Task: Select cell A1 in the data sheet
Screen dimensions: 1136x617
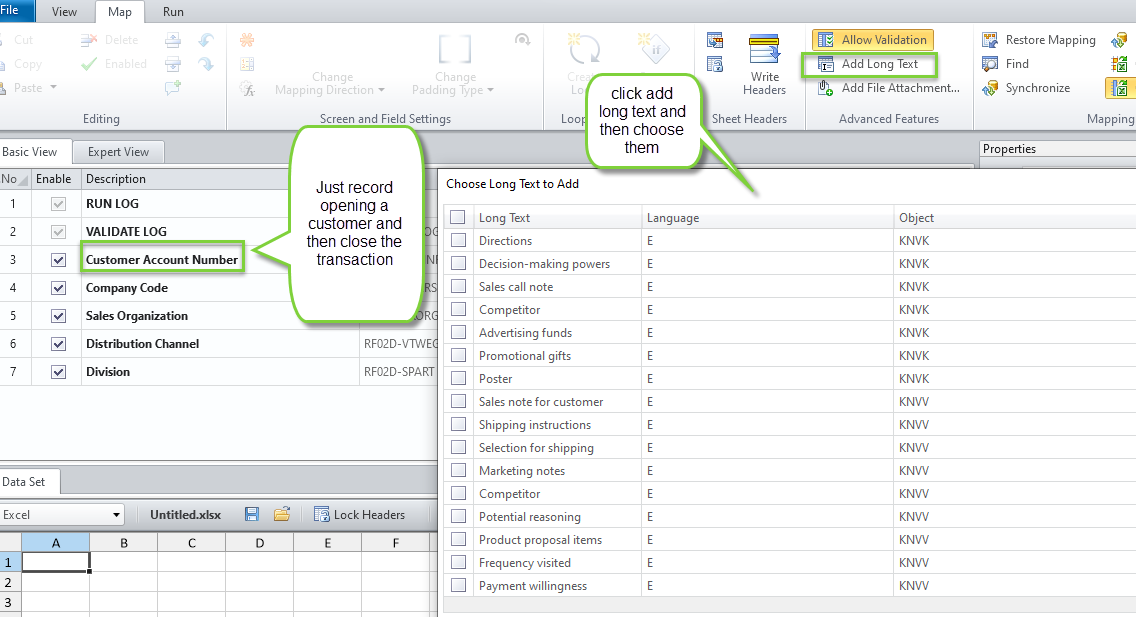Action: tap(55, 563)
